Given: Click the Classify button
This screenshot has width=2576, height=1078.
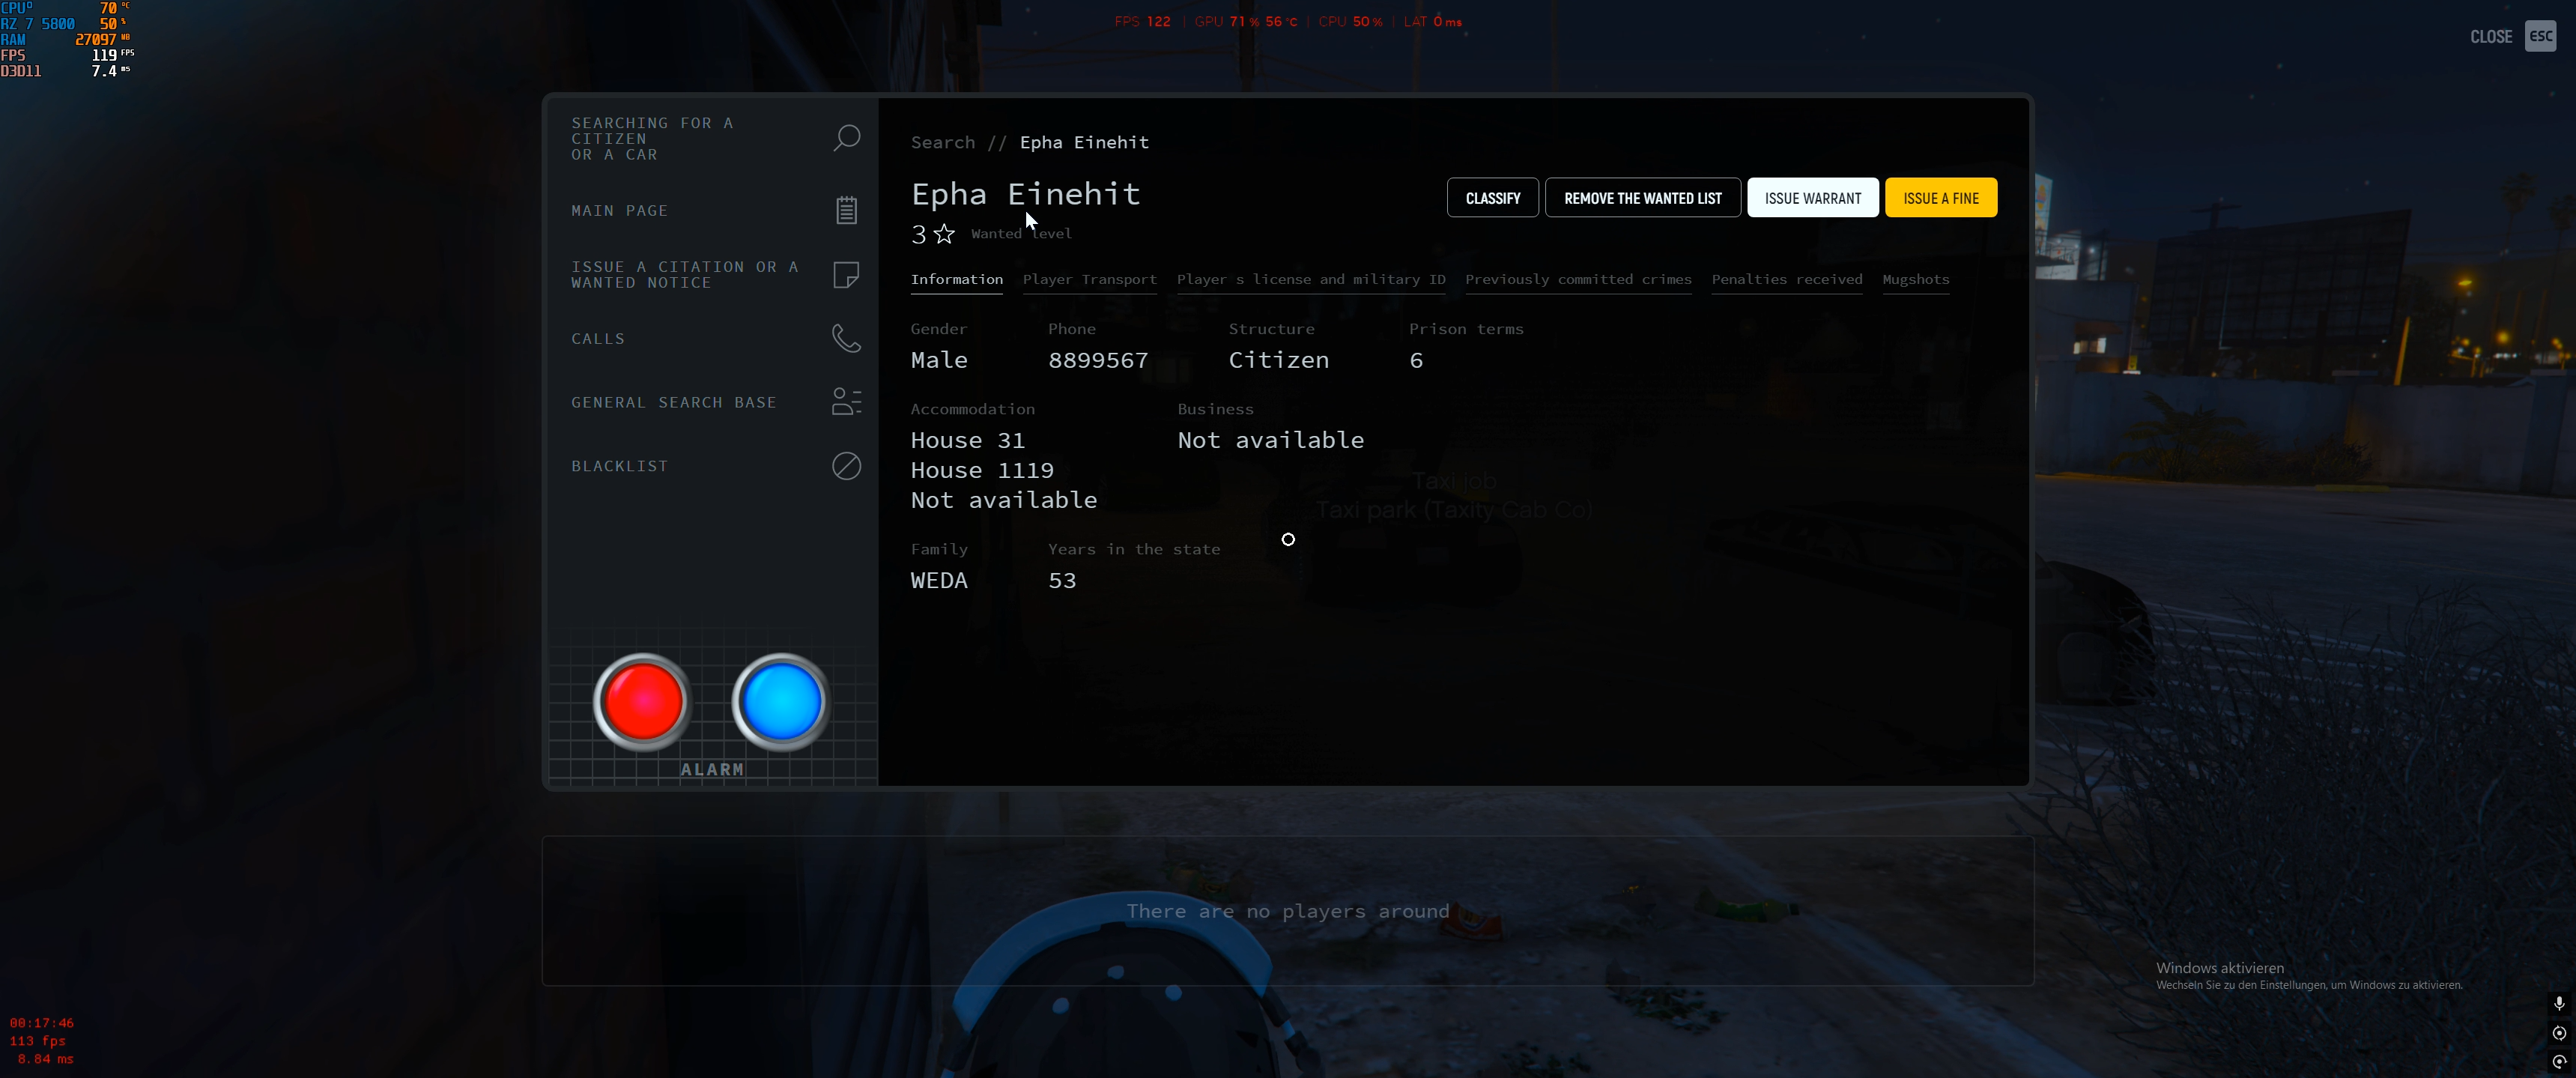Looking at the screenshot, I should [1492, 198].
